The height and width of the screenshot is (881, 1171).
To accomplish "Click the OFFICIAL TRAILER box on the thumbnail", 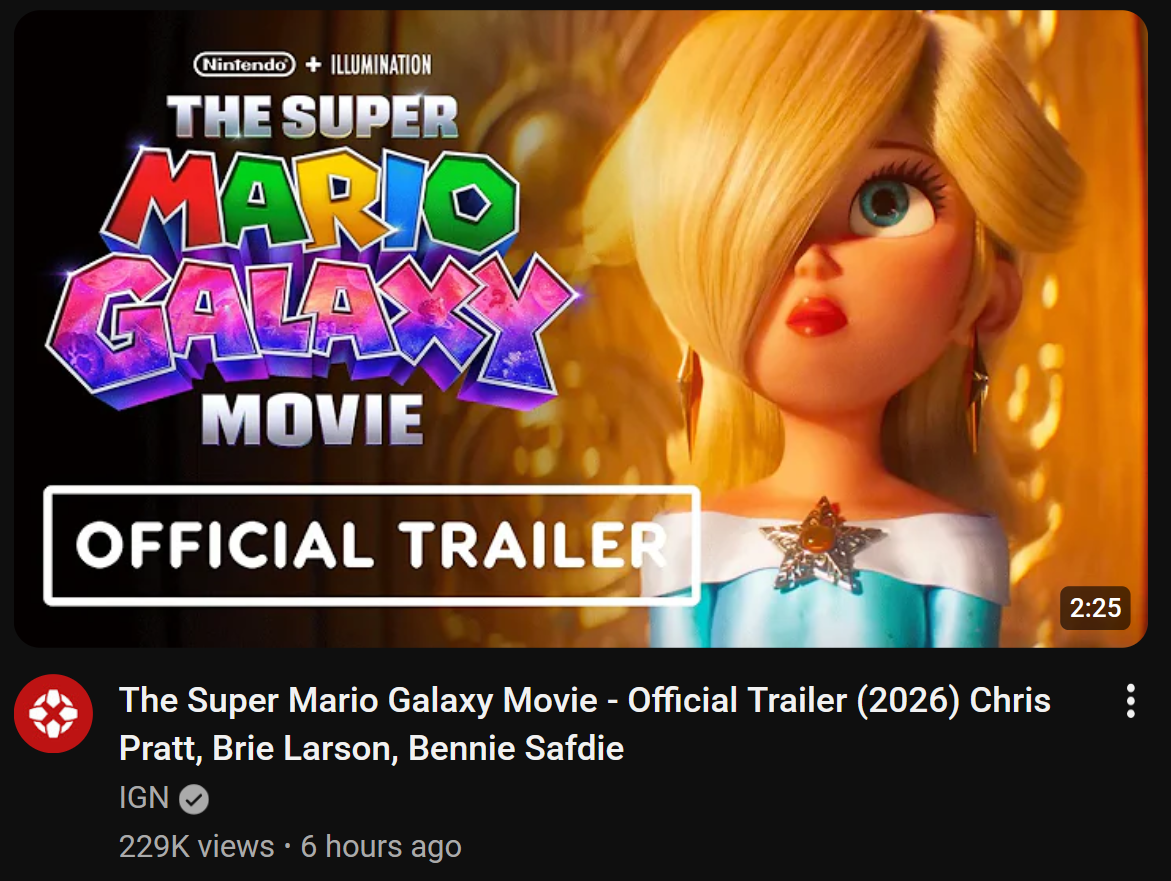I will click(x=371, y=546).
